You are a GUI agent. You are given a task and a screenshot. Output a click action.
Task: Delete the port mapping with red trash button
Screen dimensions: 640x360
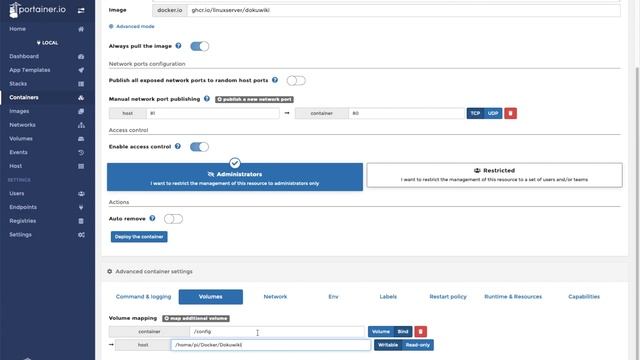pos(510,113)
